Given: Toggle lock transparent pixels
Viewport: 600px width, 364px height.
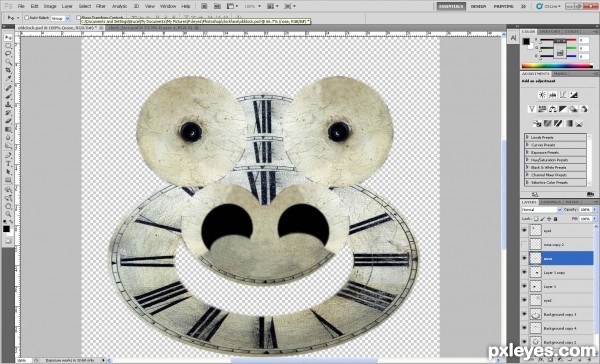Looking at the screenshot, I should pos(536,219).
